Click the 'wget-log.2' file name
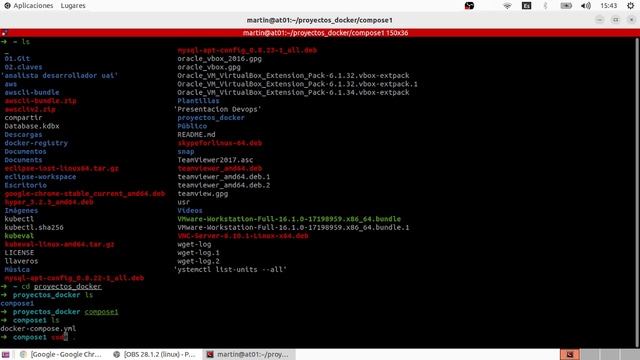Viewport: 640px width, 360px height. (x=198, y=261)
